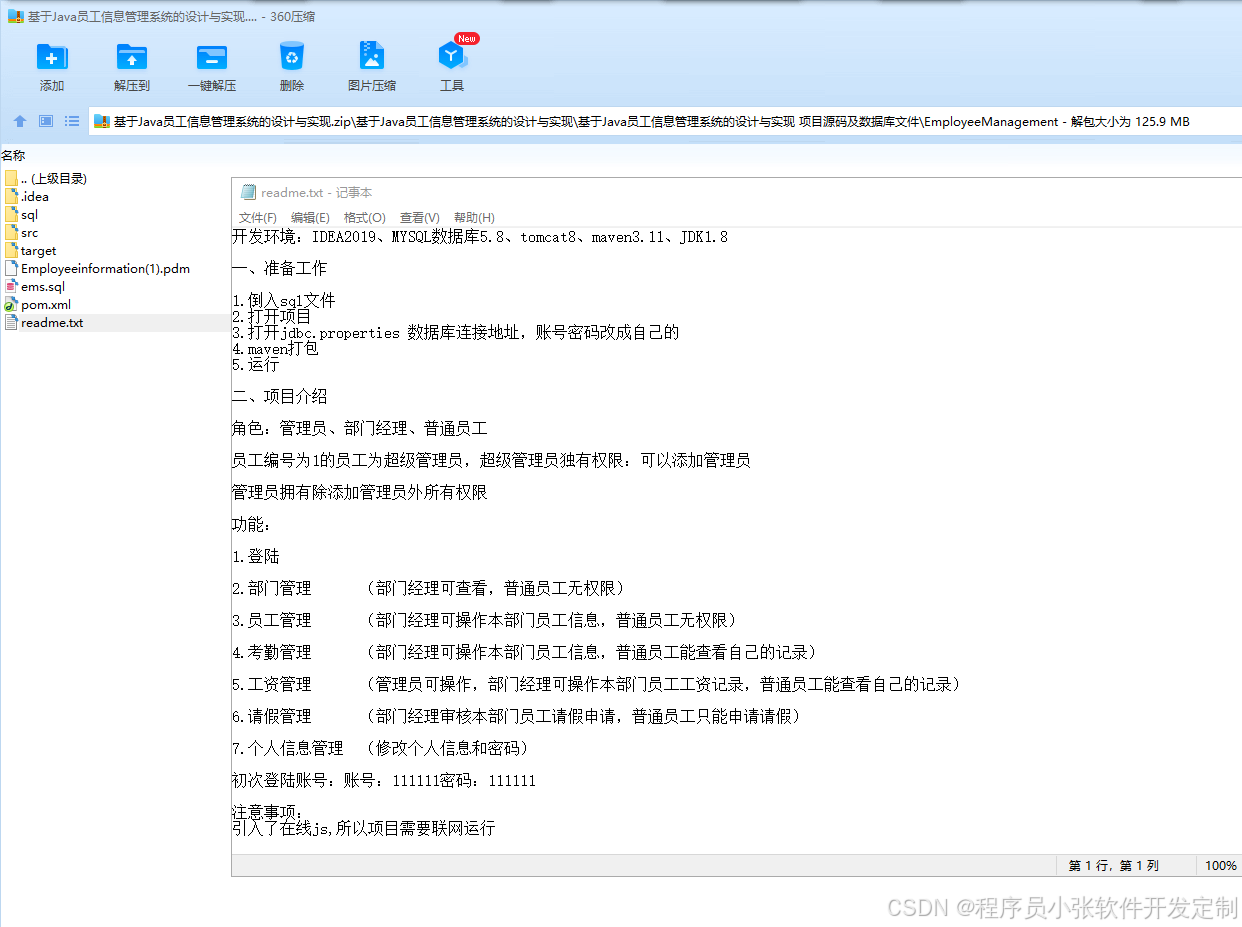Click the 100% zoom indicator in status bar
The width and height of the screenshot is (1242, 927).
tap(1219, 865)
